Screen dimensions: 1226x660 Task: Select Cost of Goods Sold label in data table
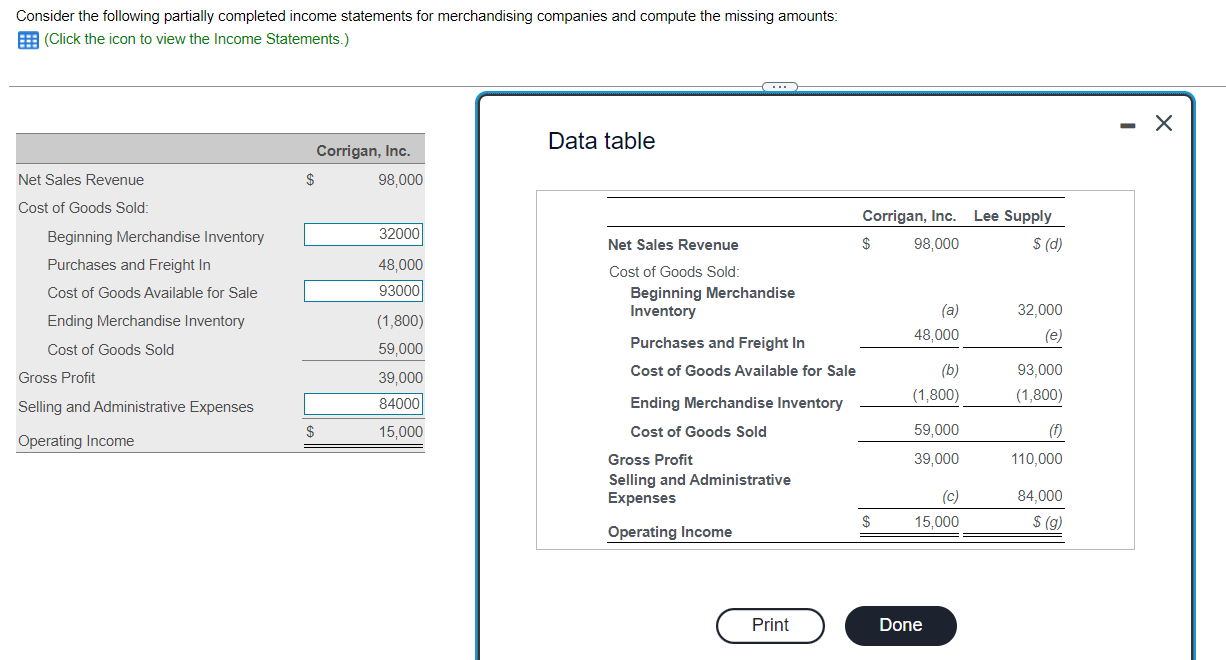point(698,432)
